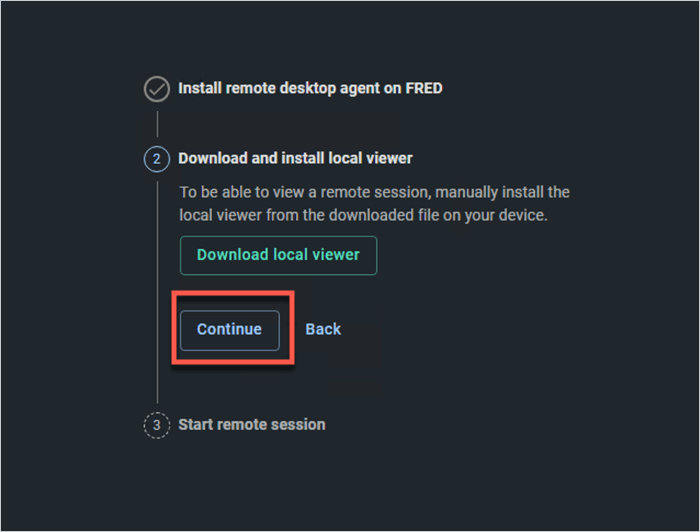The image size is (700, 532).
Task: Download the local viewer installer
Action: [278, 255]
